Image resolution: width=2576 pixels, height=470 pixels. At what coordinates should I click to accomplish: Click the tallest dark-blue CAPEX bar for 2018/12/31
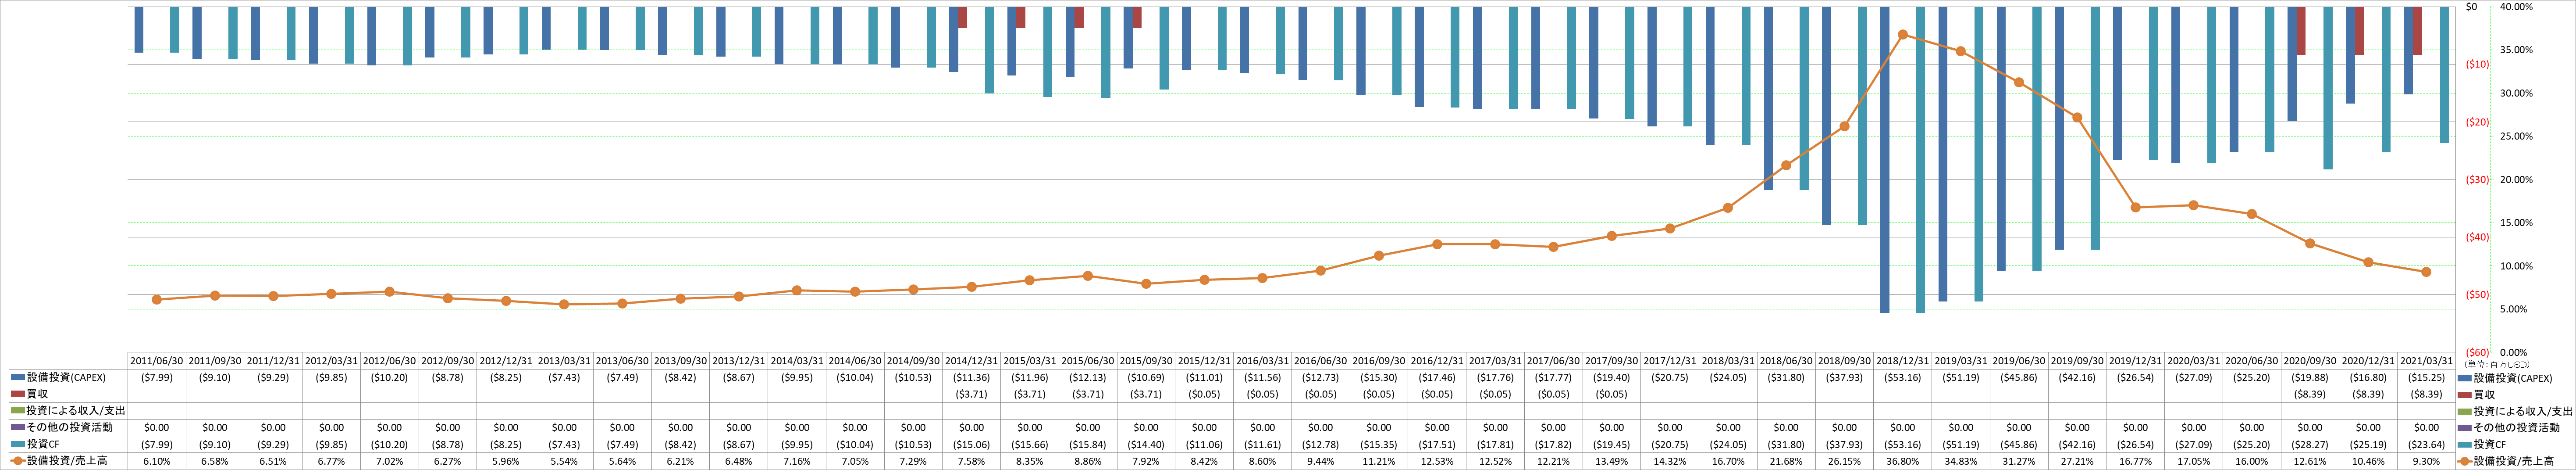coord(1884,160)
